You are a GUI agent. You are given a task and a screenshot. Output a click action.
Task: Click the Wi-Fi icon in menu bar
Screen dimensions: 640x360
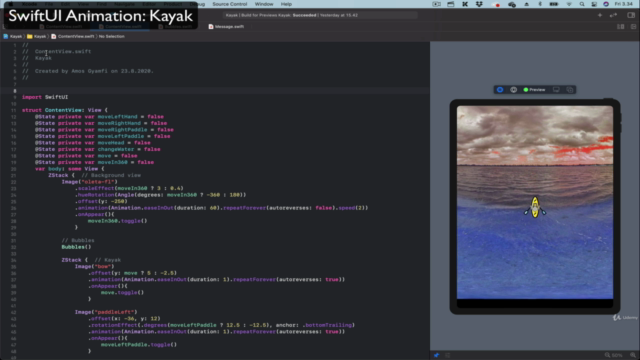tap(569, 4)
